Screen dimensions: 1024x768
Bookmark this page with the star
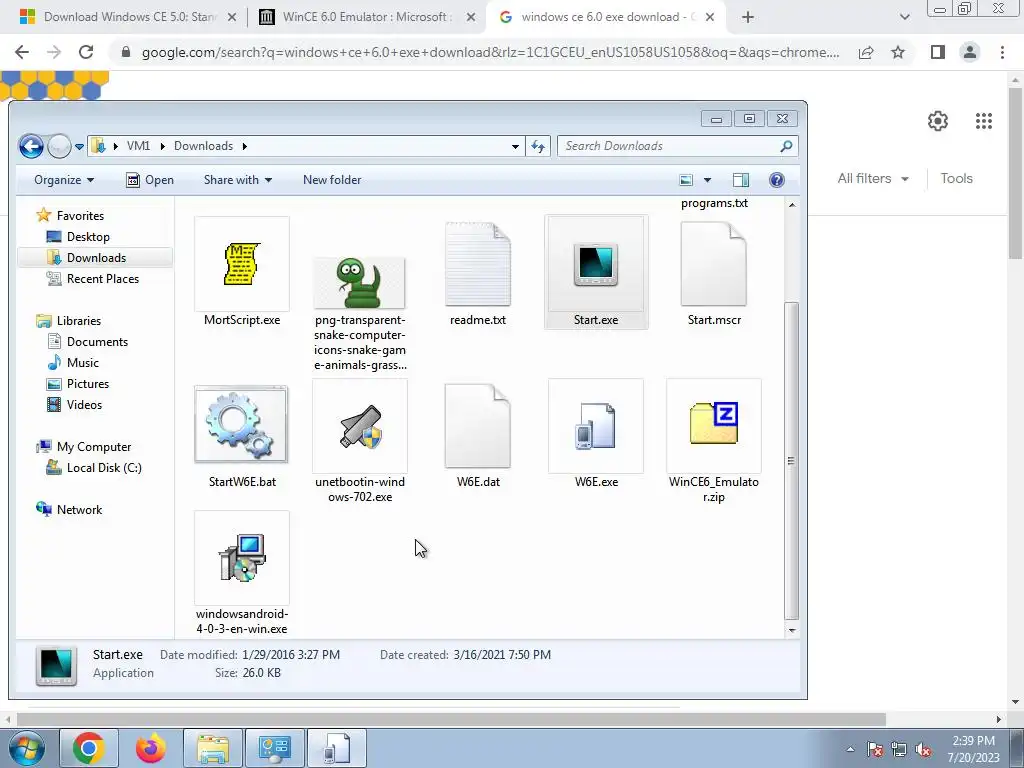pyautogui.click(x=898, y=52)
